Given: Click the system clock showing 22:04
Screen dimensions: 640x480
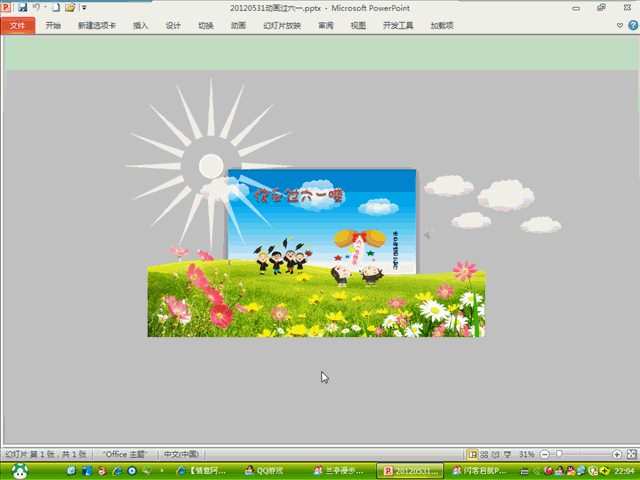Looking at the screenshot, I should (x=624, y=471).
